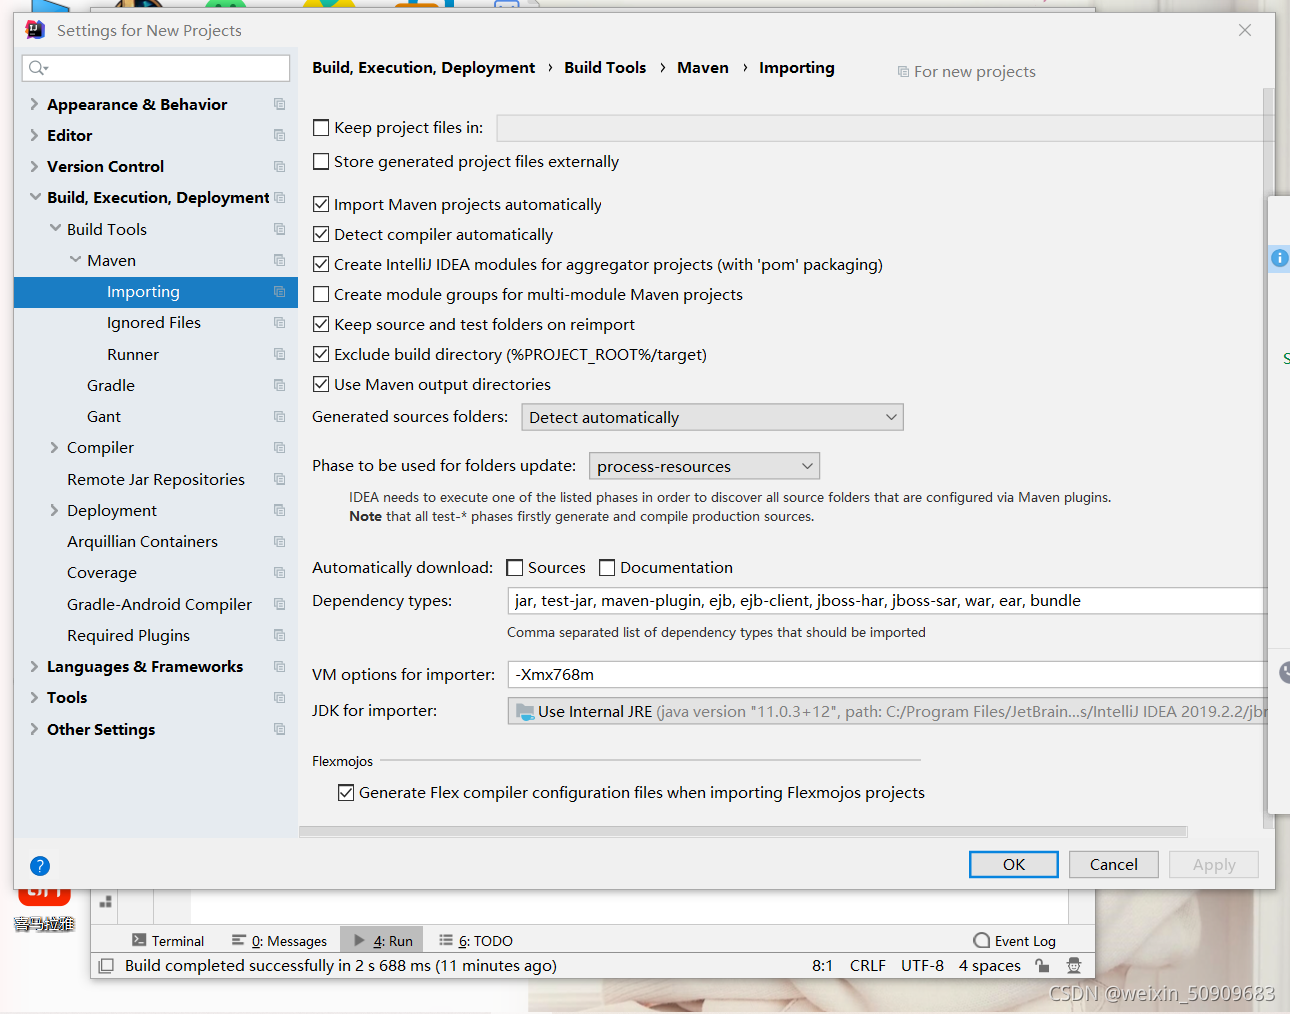Toggle Keep source and test folders on reimport

[321, 324]
